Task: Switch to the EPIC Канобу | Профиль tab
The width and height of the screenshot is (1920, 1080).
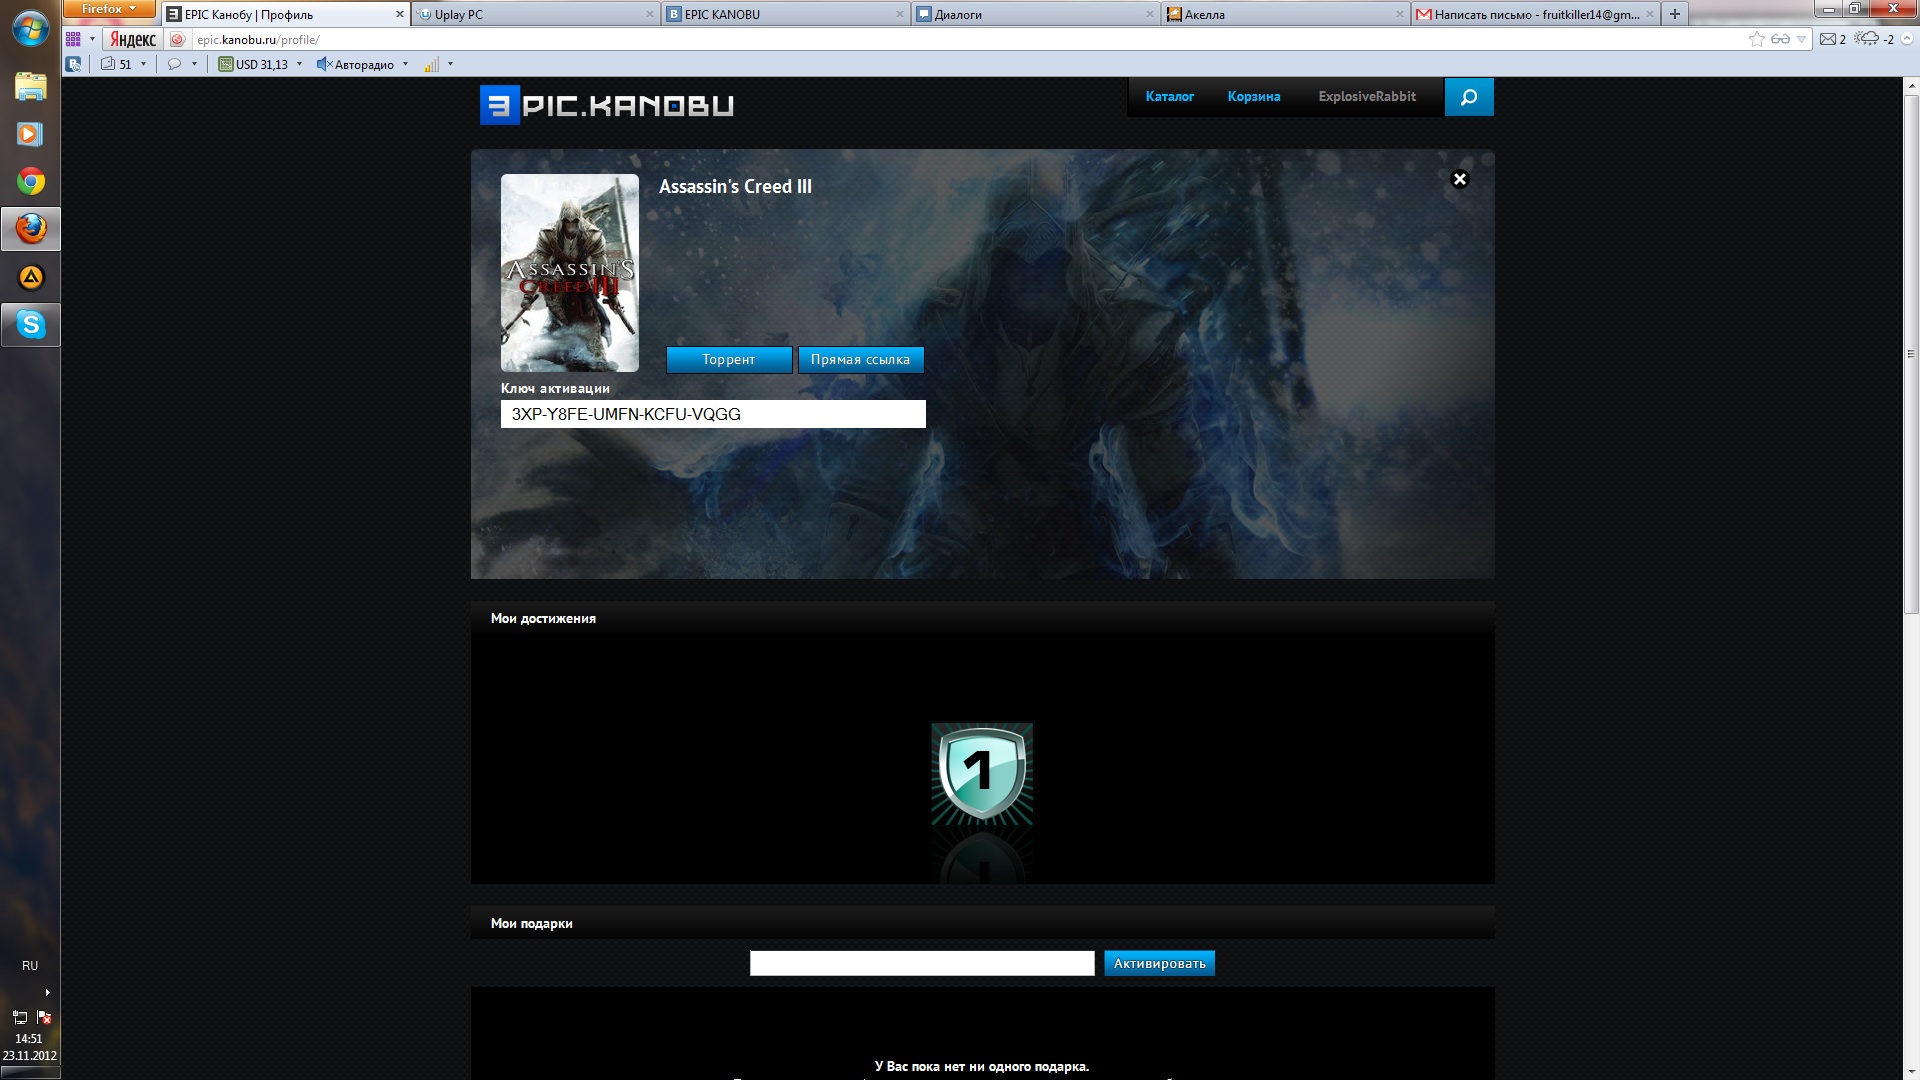Action: [x=285, y=14]
